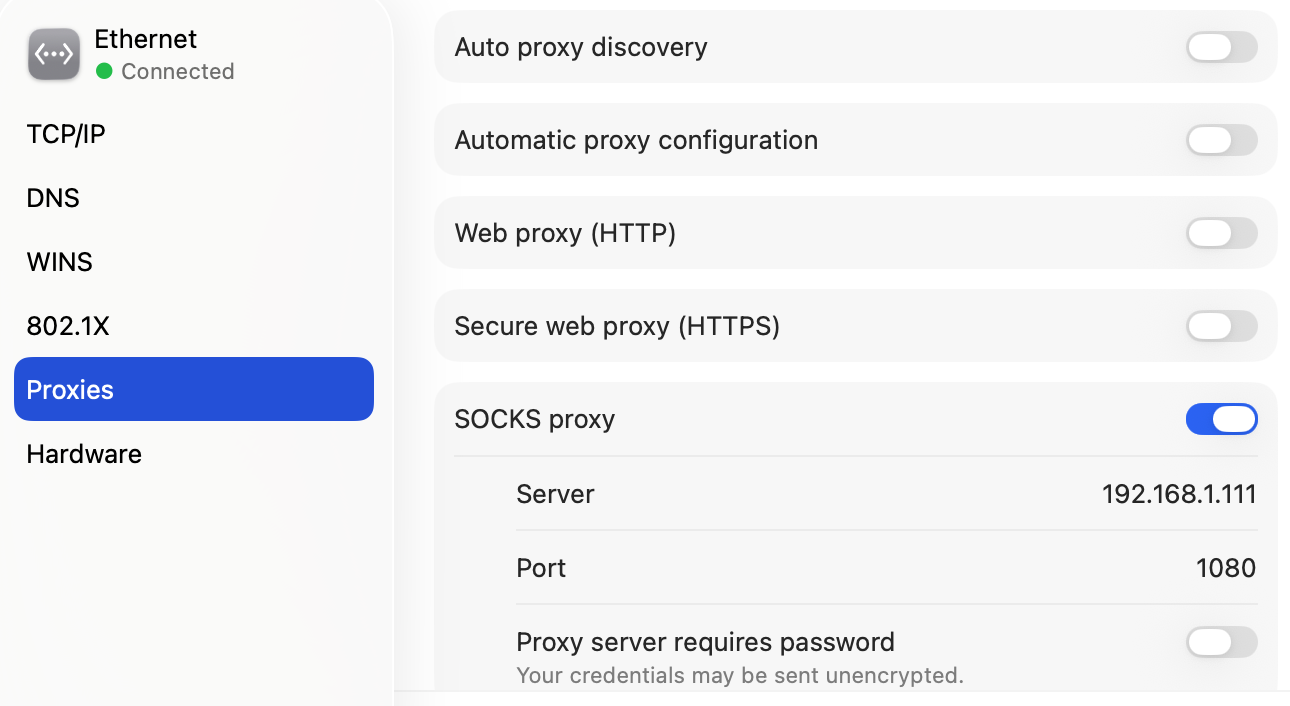Go to the Hardware section
The image size is (1290, 706).
(84, 454)
